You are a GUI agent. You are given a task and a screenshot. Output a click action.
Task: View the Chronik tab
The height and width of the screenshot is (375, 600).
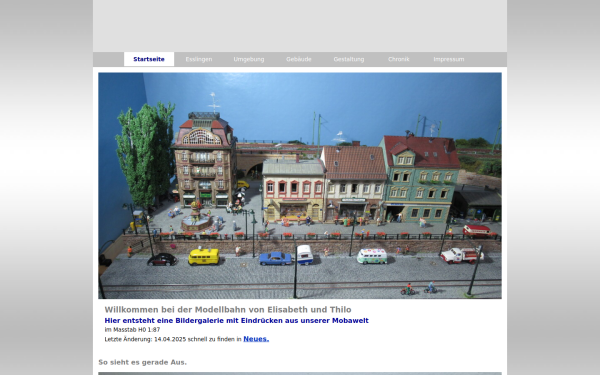click(x=399, y=59)
